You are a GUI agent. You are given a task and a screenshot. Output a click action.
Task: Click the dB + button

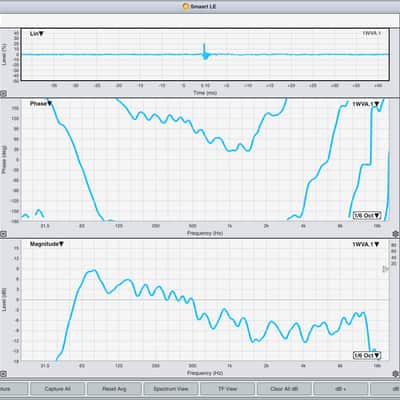(340, 389)
